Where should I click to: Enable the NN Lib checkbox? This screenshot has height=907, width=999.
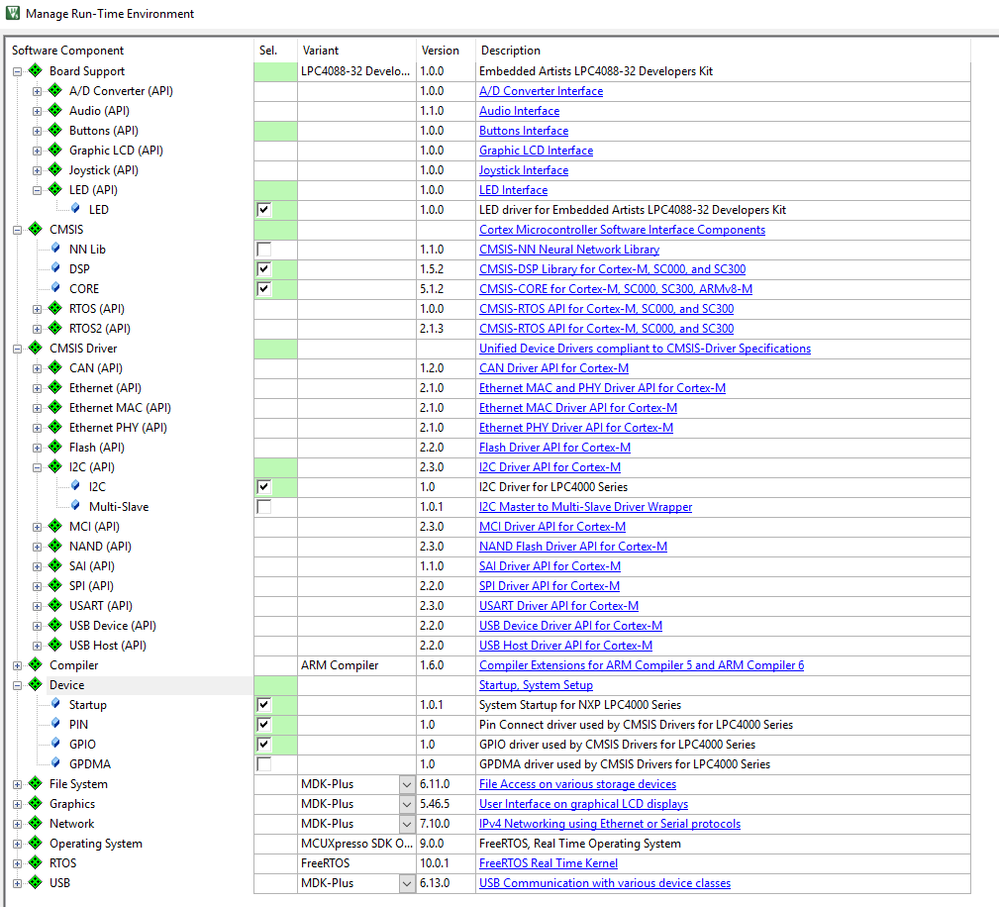[x=264, y=249]
